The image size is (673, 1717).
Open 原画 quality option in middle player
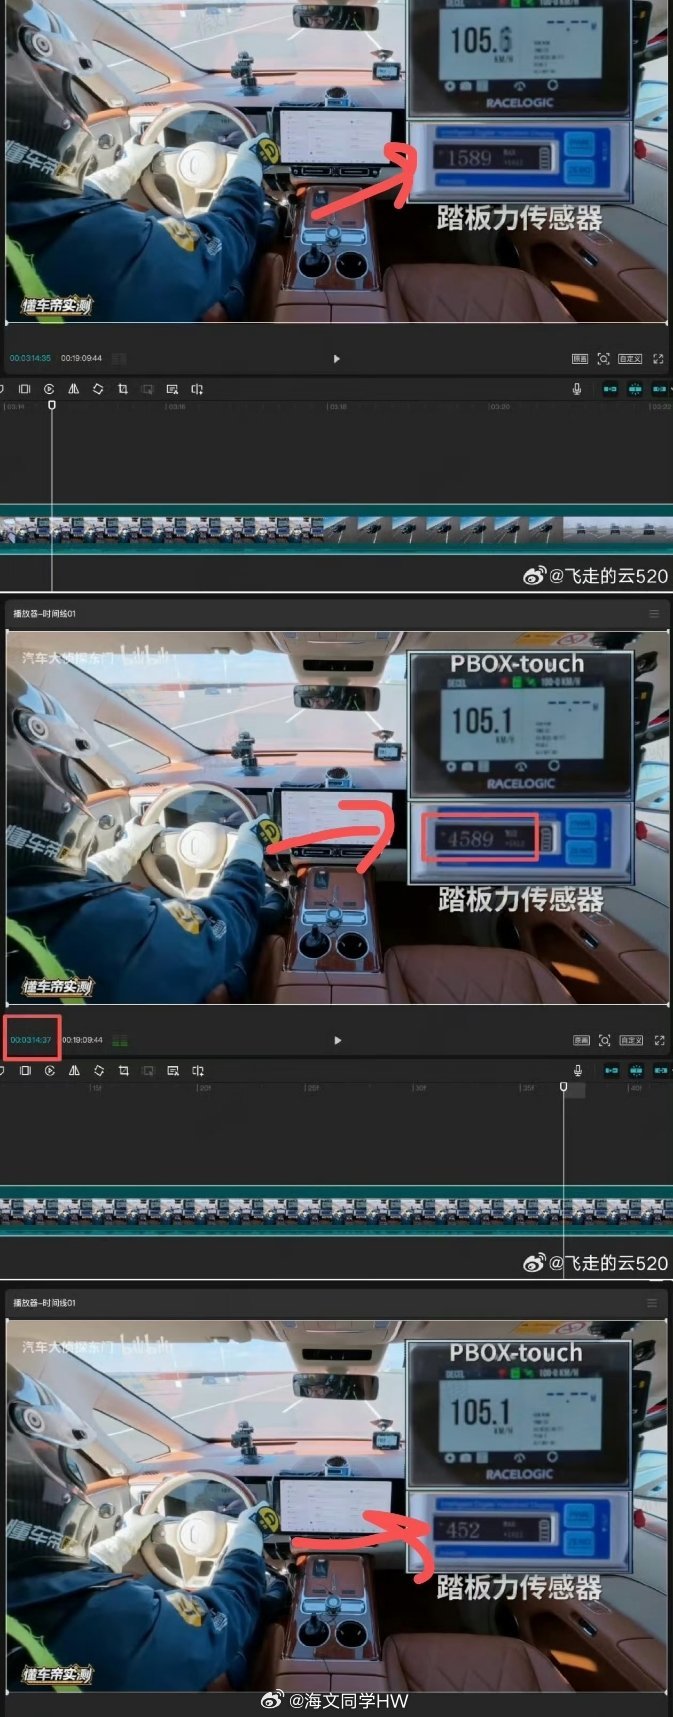(x=581, y=1040)
